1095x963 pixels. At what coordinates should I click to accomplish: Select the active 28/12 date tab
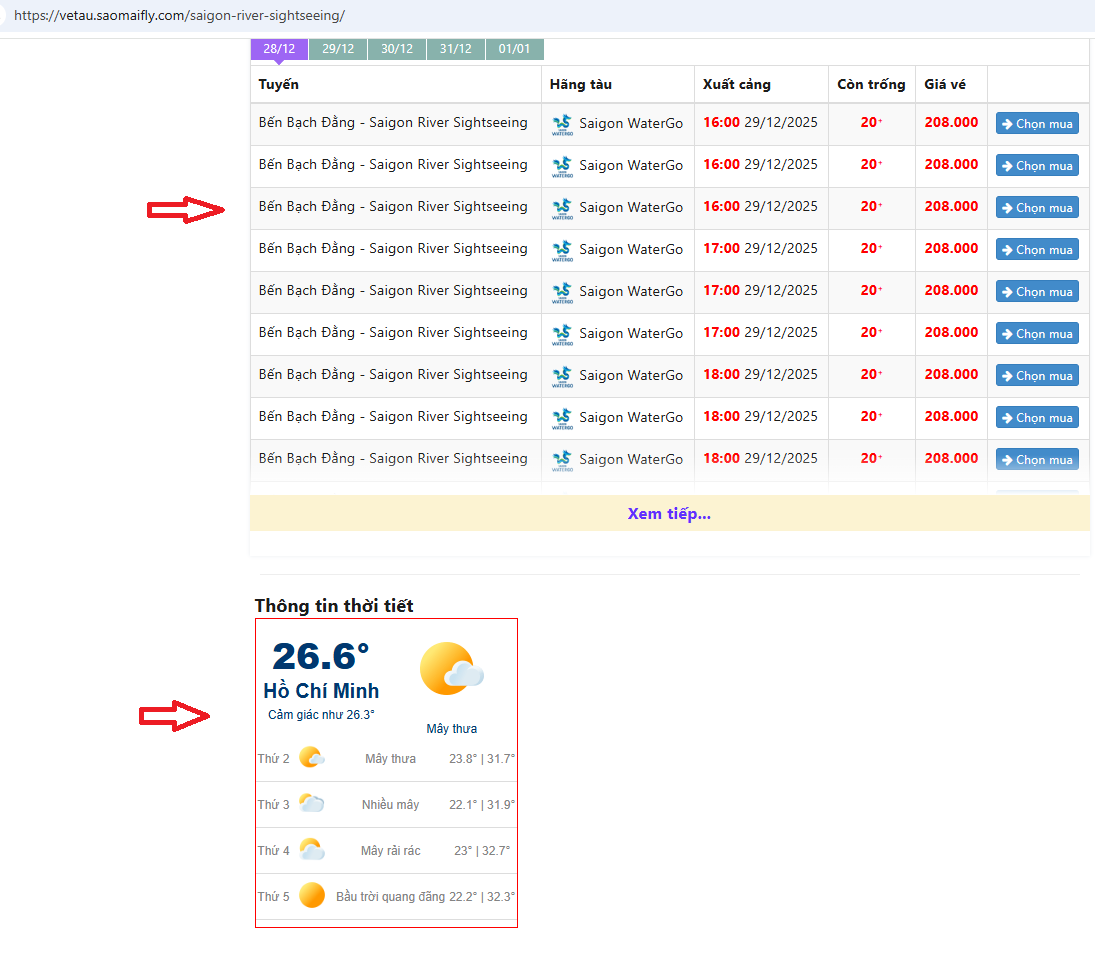(279, 49)
